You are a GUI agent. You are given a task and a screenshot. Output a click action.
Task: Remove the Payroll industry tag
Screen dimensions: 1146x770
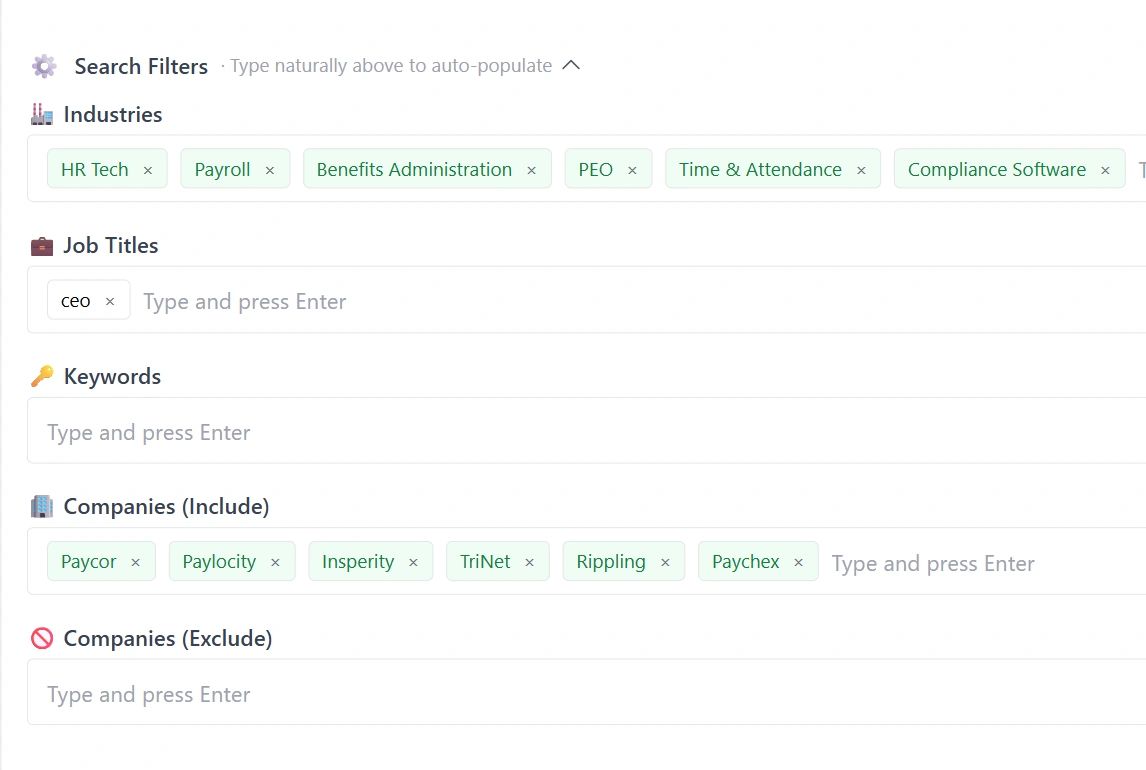[x=270, y=170]
